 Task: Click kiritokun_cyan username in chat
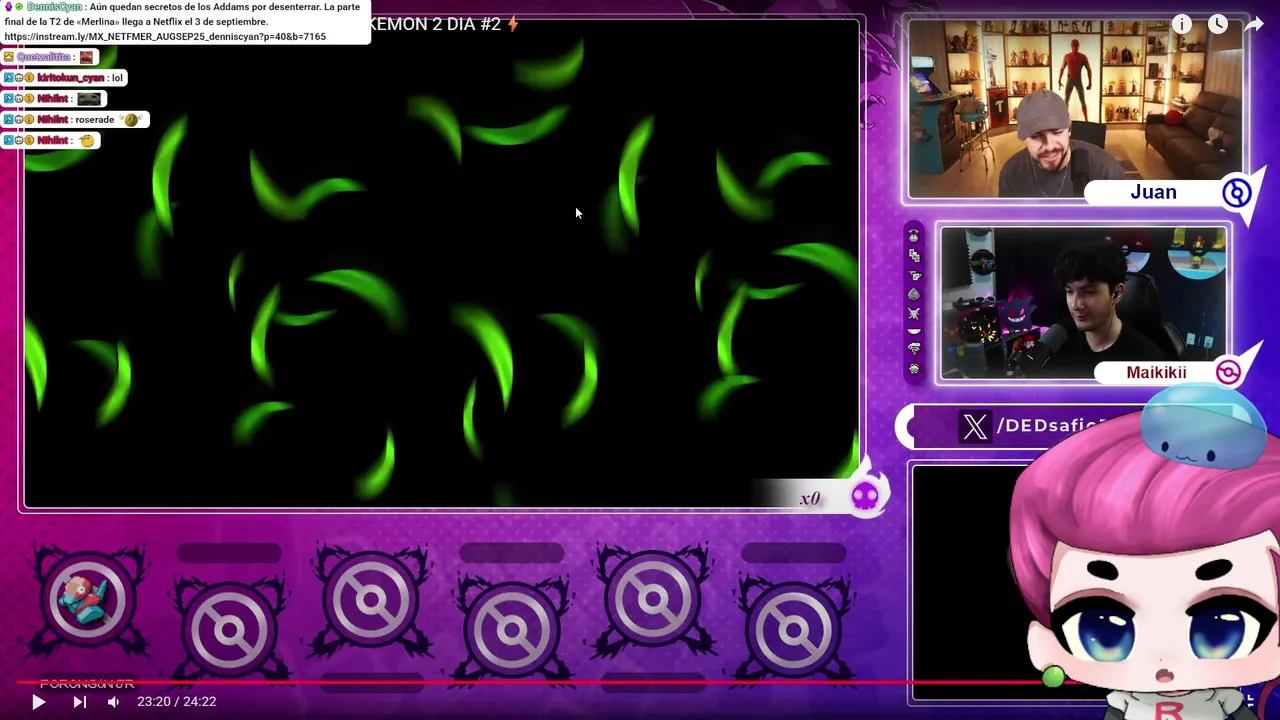(70, 78)
